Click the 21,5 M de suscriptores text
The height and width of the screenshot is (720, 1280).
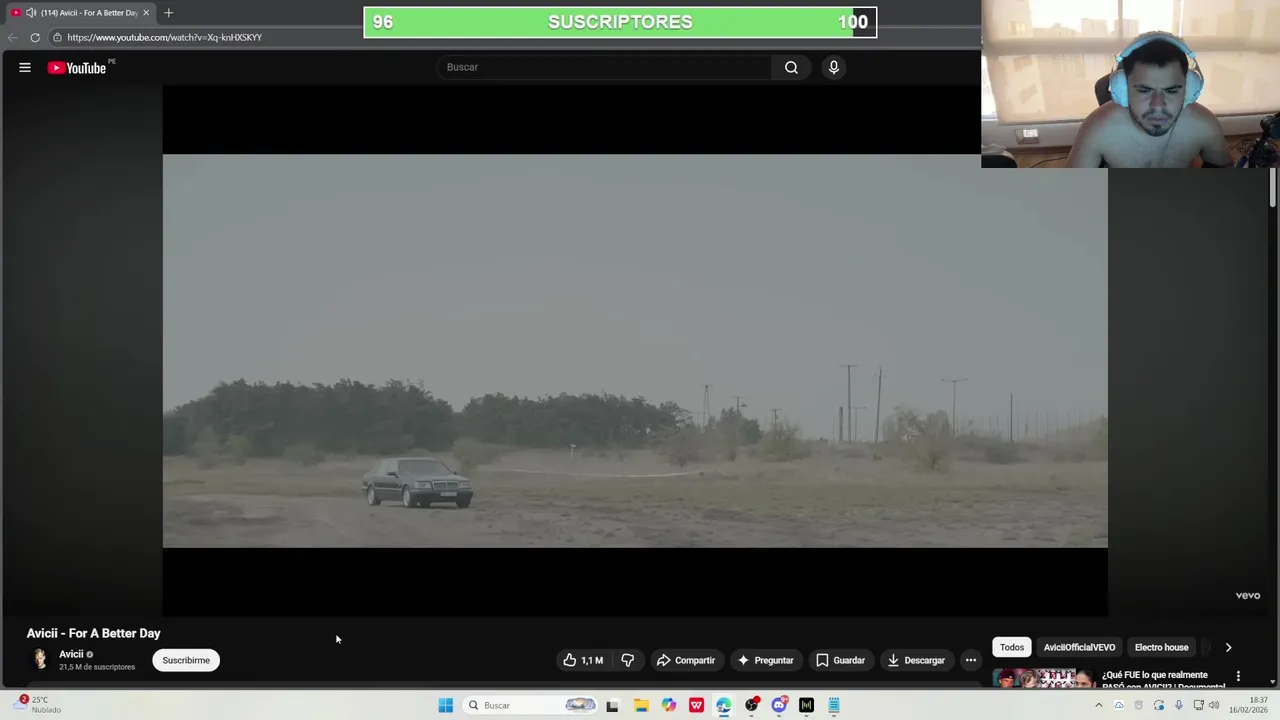[x=97, y=667]
